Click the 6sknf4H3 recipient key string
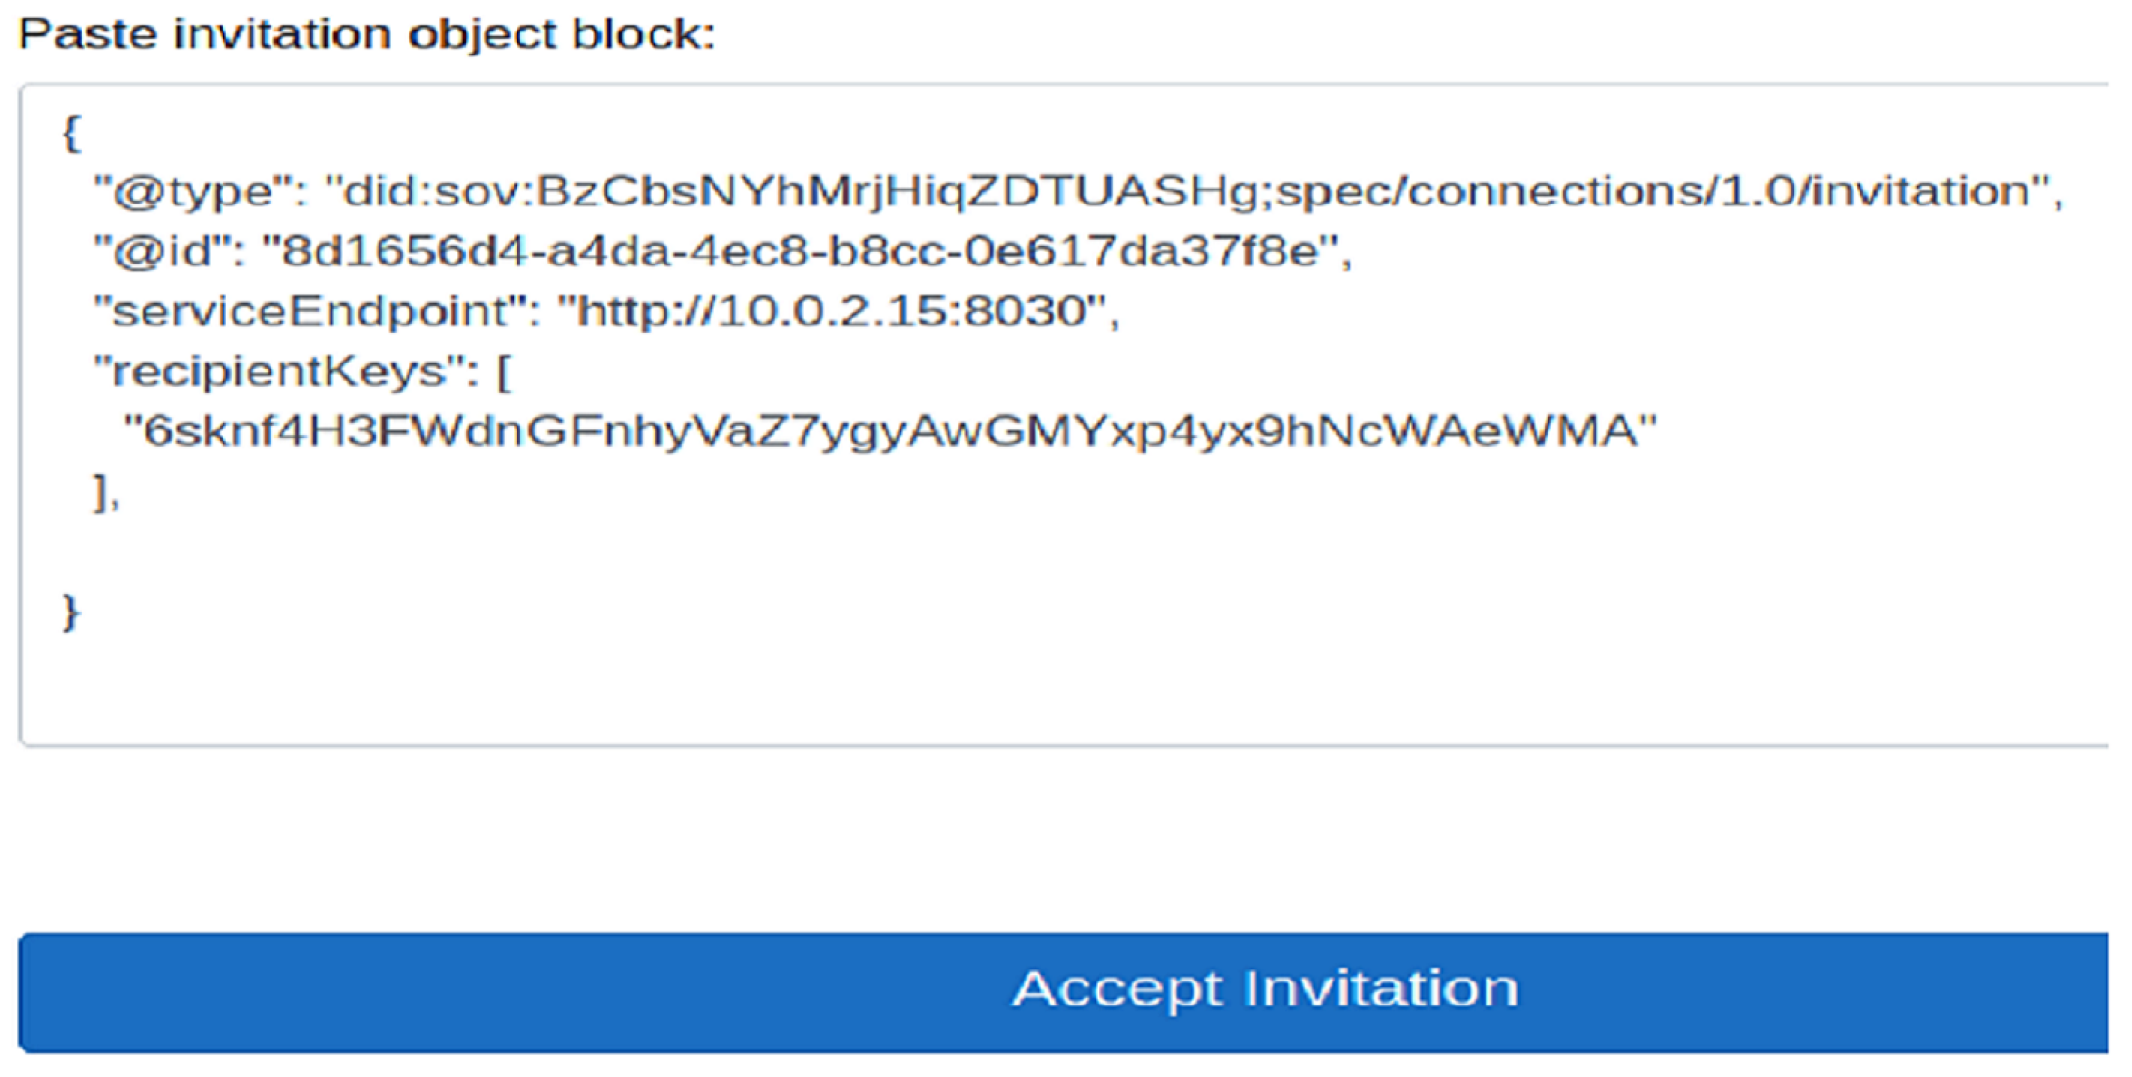Viewport: 2132px width, 1077px height. (x=889, y=431)
